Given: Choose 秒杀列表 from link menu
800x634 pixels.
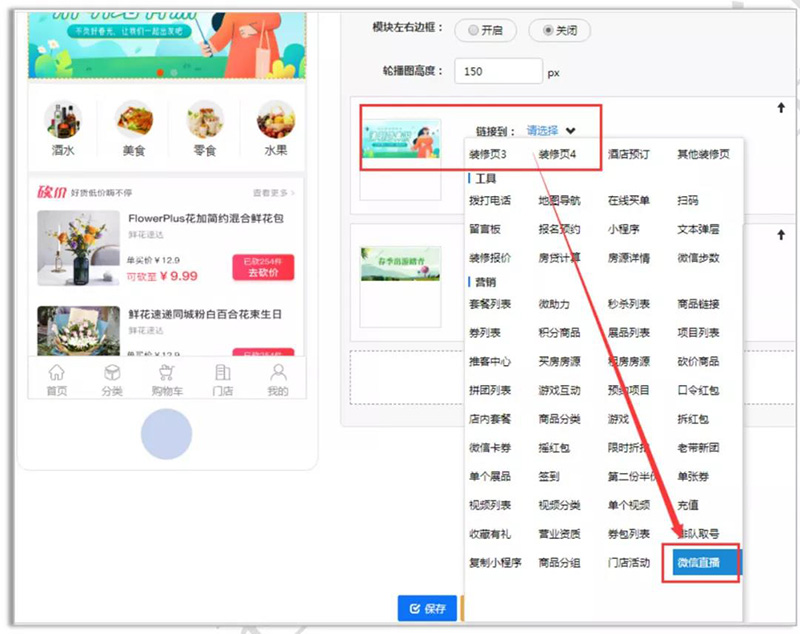Looking at the screenshot, I should (629, 304).
